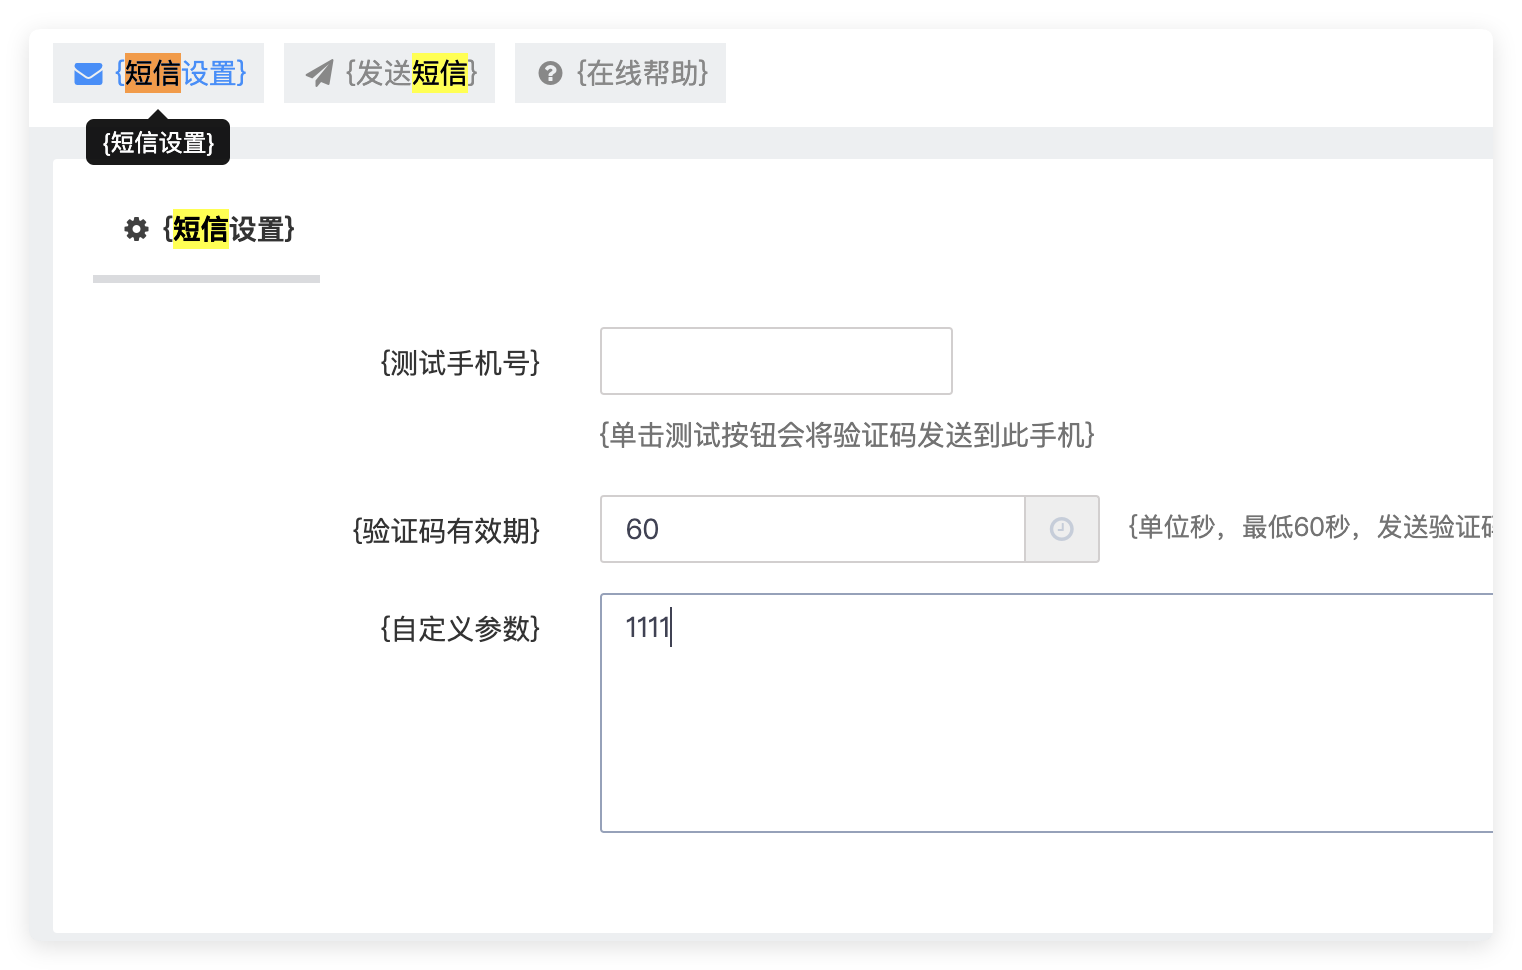This screenshot has height=970, width=1522.
Task: Click the {验证码有效期} field showing 60
Action: 812,529
